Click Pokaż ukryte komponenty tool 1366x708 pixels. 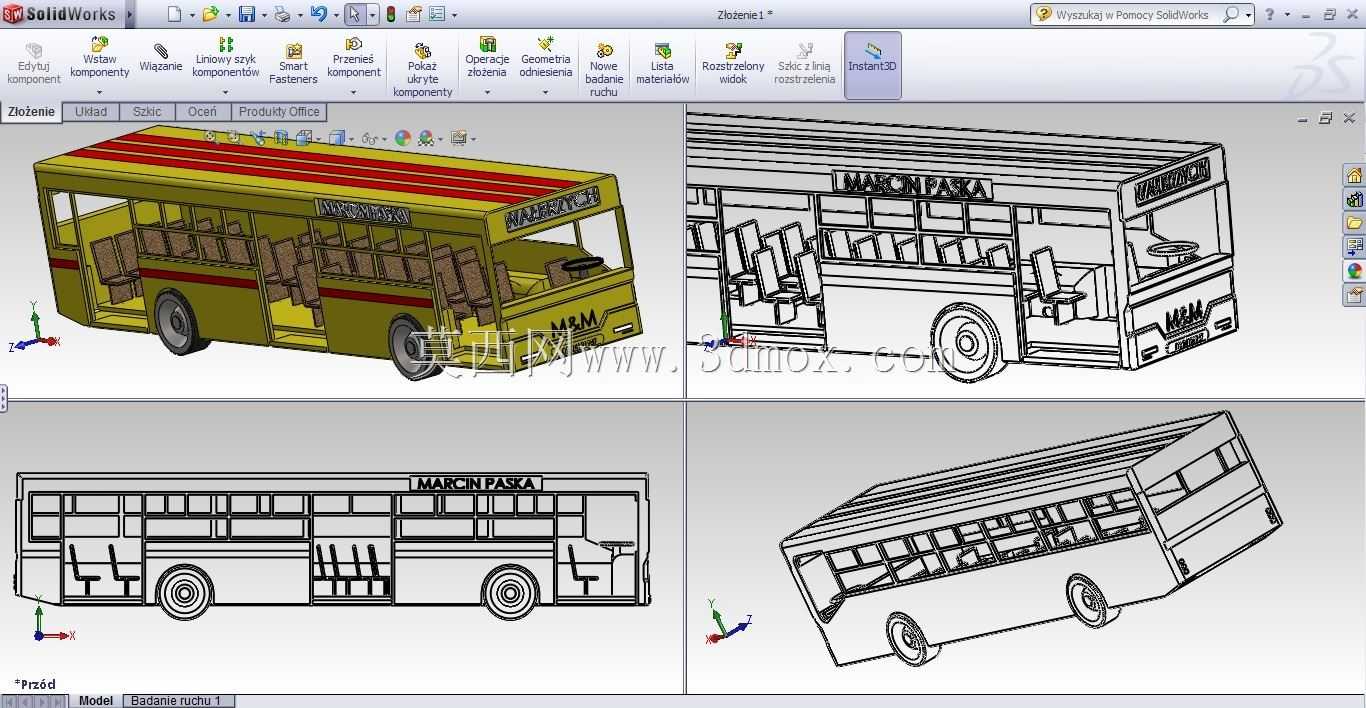[x=422, y=70]
